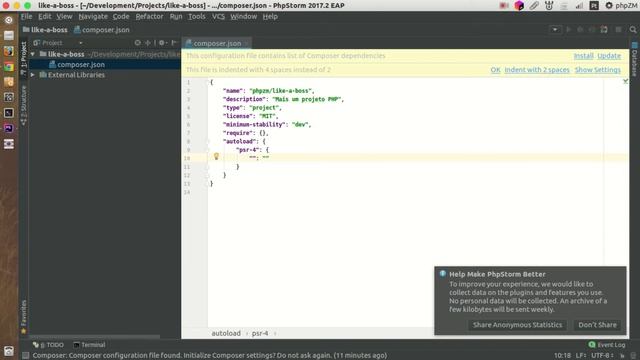The image size is (640, 360).
Task: Toggle the Project side tool window tab
Action: pyautogui.click(x=24, y=58)
